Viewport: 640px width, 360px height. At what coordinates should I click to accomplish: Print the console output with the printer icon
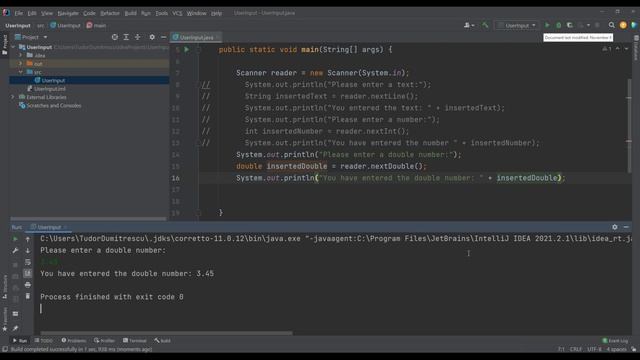[28, 284]
